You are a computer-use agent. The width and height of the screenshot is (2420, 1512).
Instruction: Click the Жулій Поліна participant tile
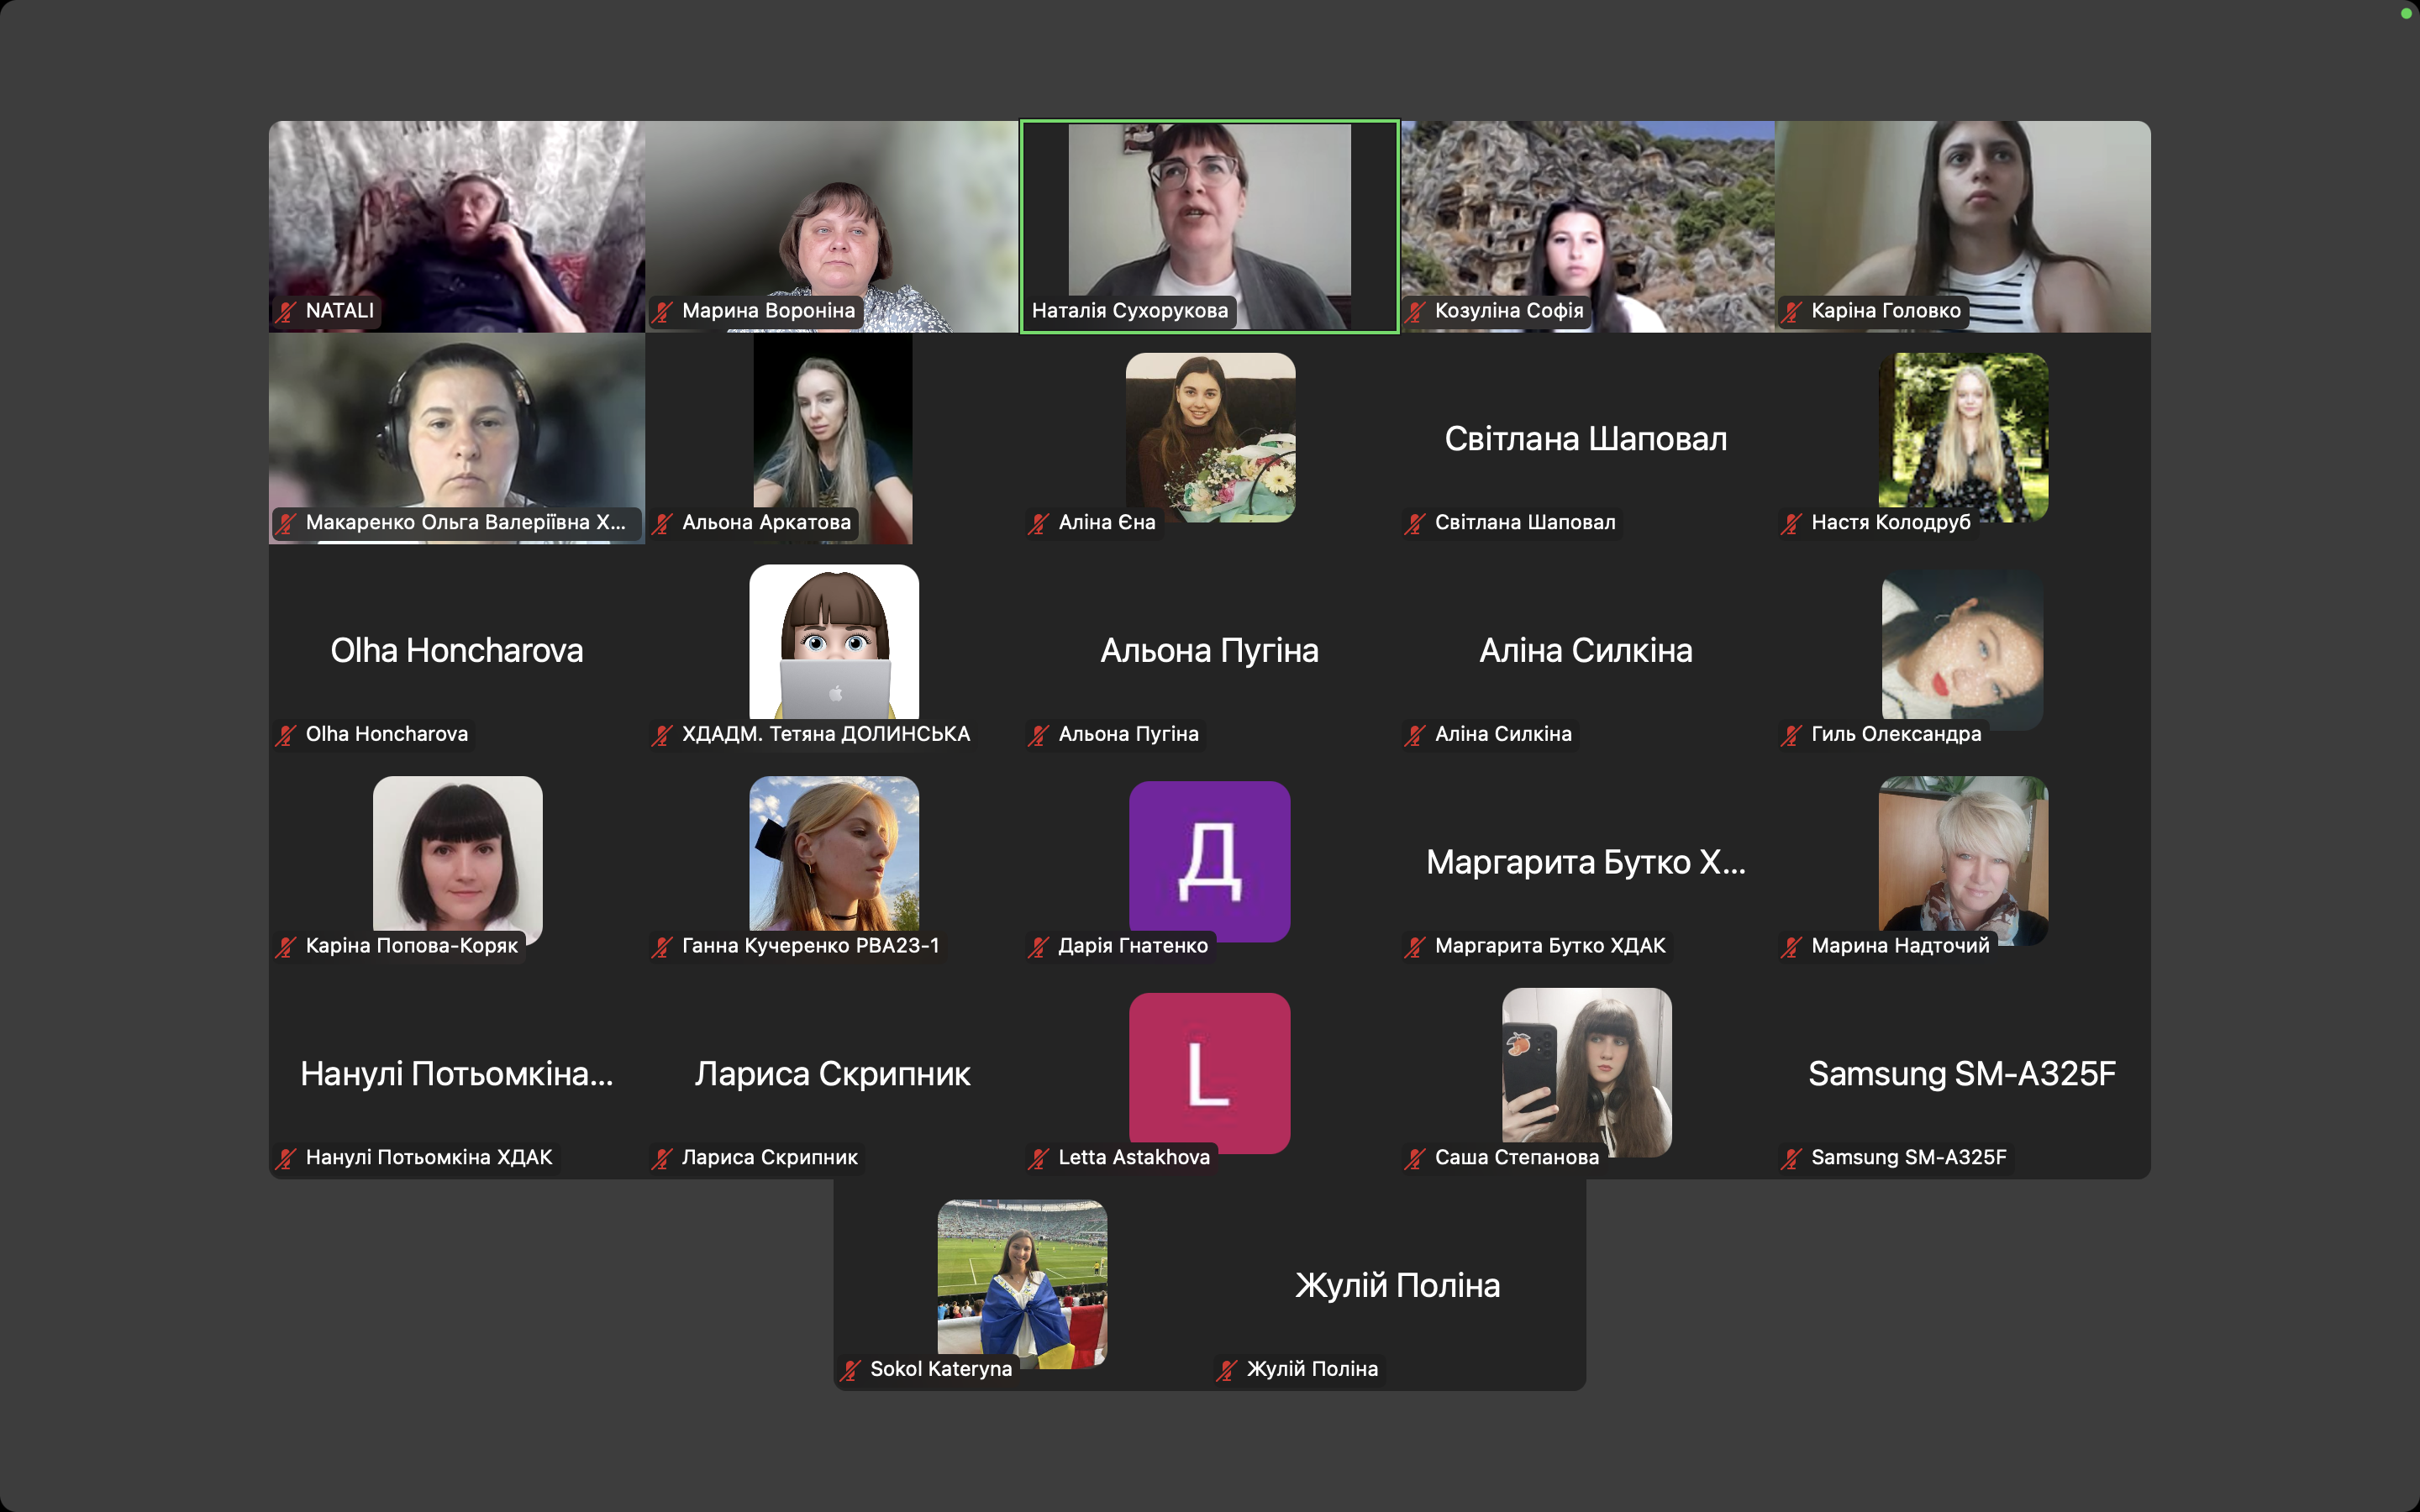tap(1397, 1286)
